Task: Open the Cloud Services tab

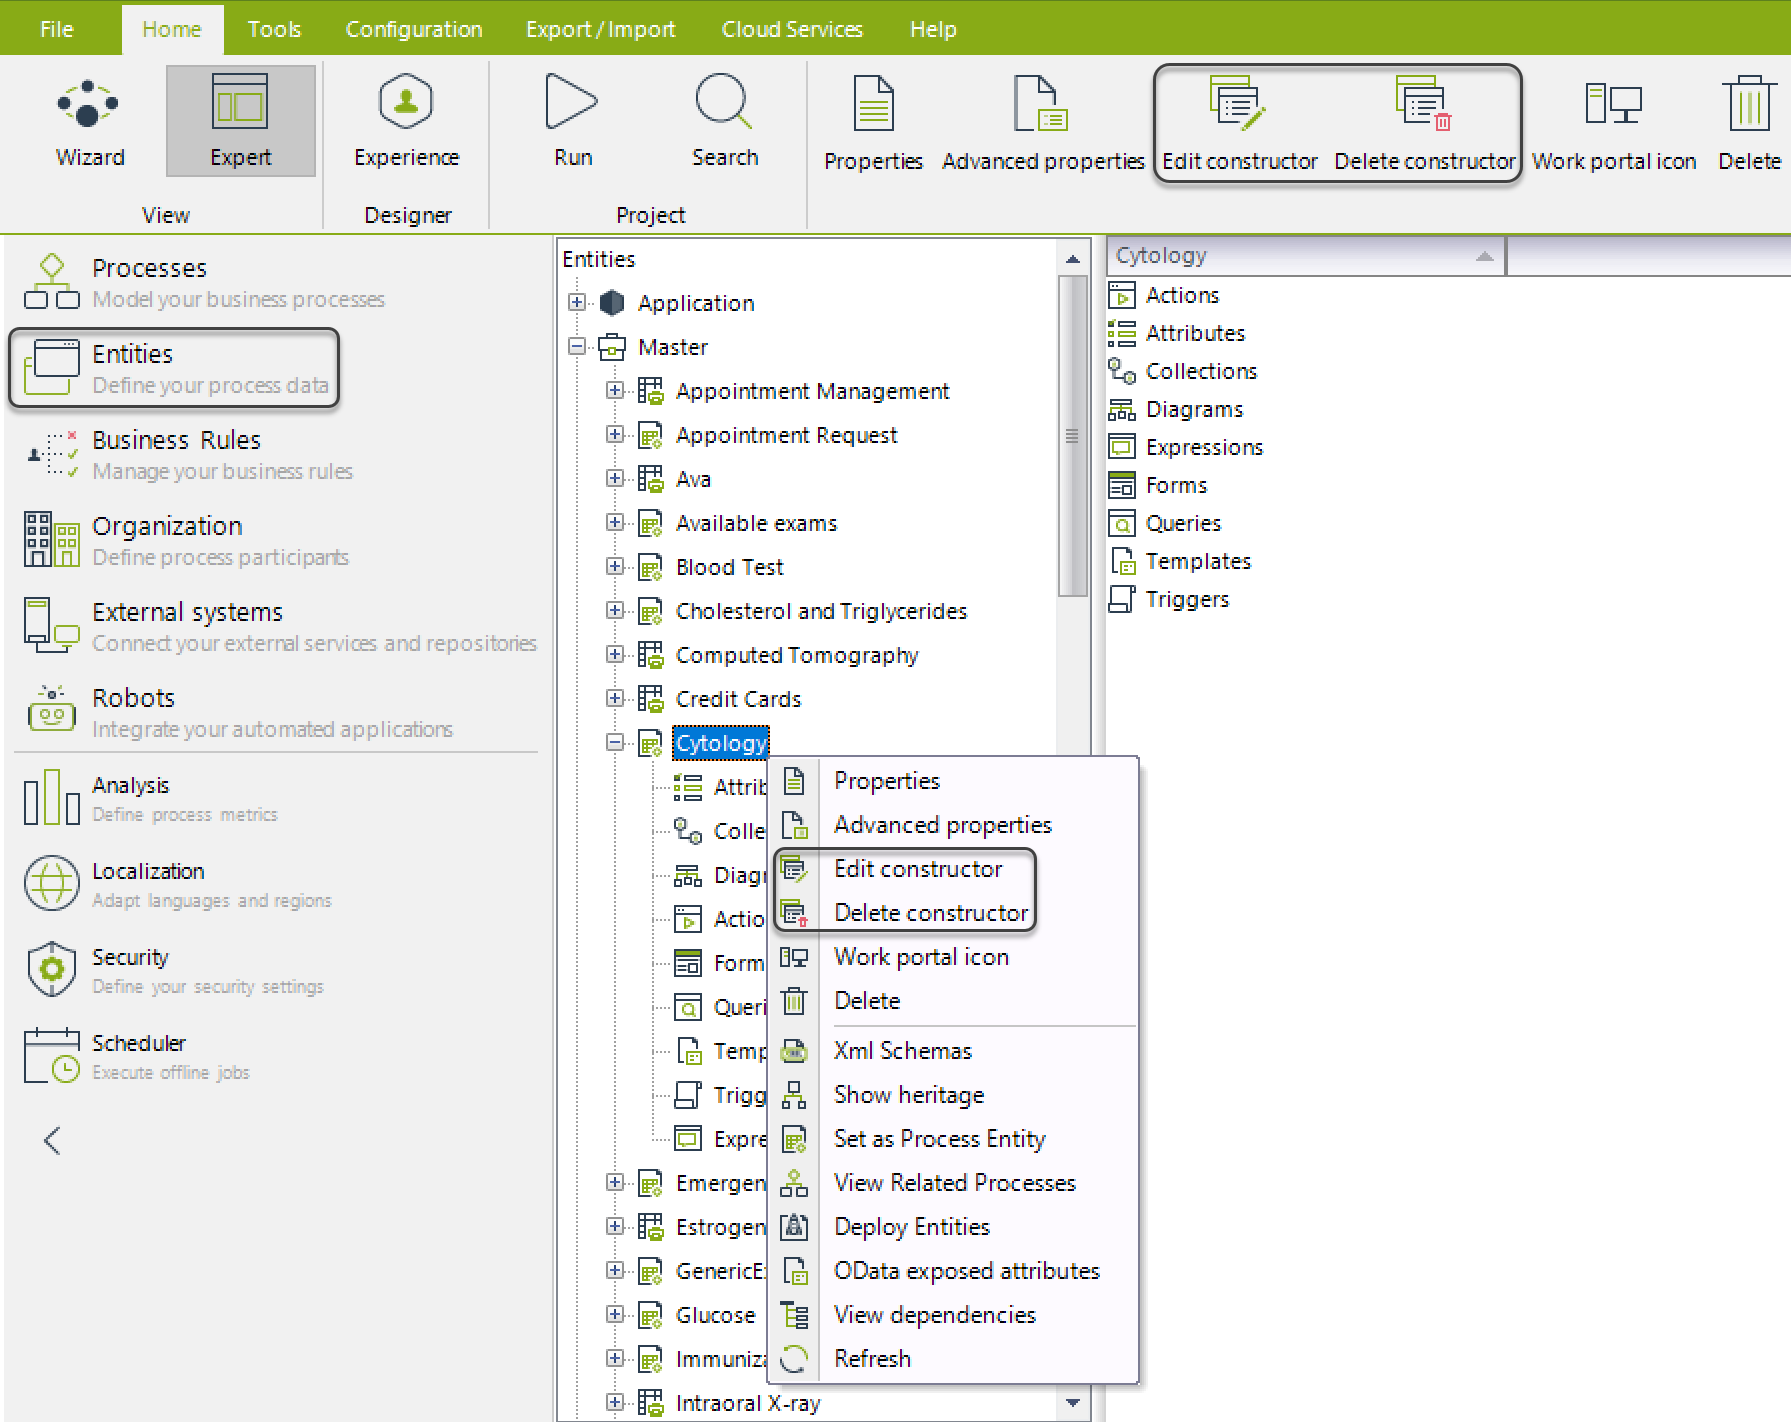Action: 792,29
